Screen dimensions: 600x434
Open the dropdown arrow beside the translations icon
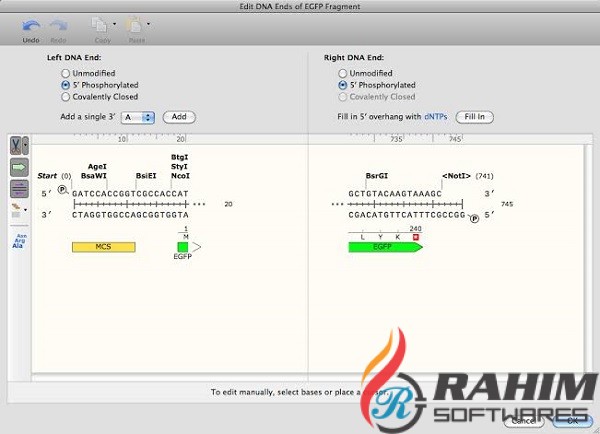coord(26,210)
